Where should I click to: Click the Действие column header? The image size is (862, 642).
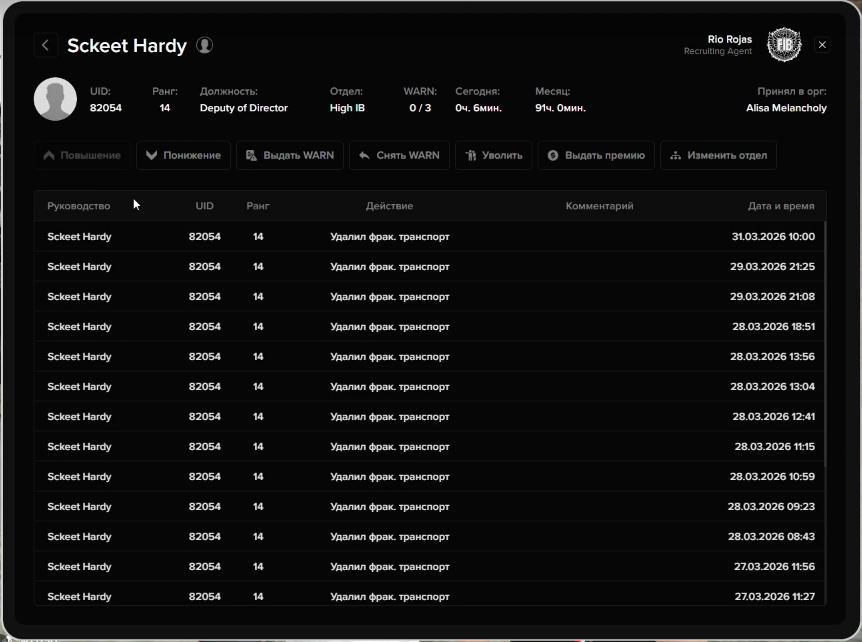tap(389, 206)
